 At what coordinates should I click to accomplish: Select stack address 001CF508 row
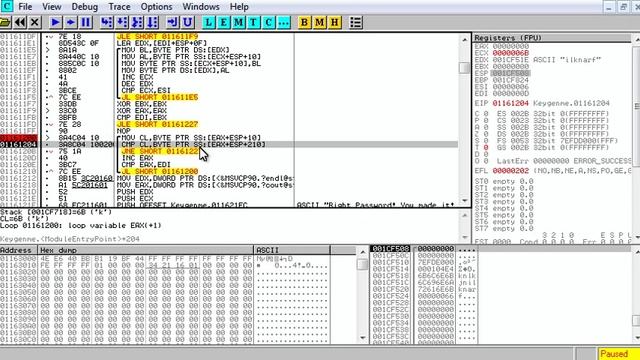click(x=391, y=249)
